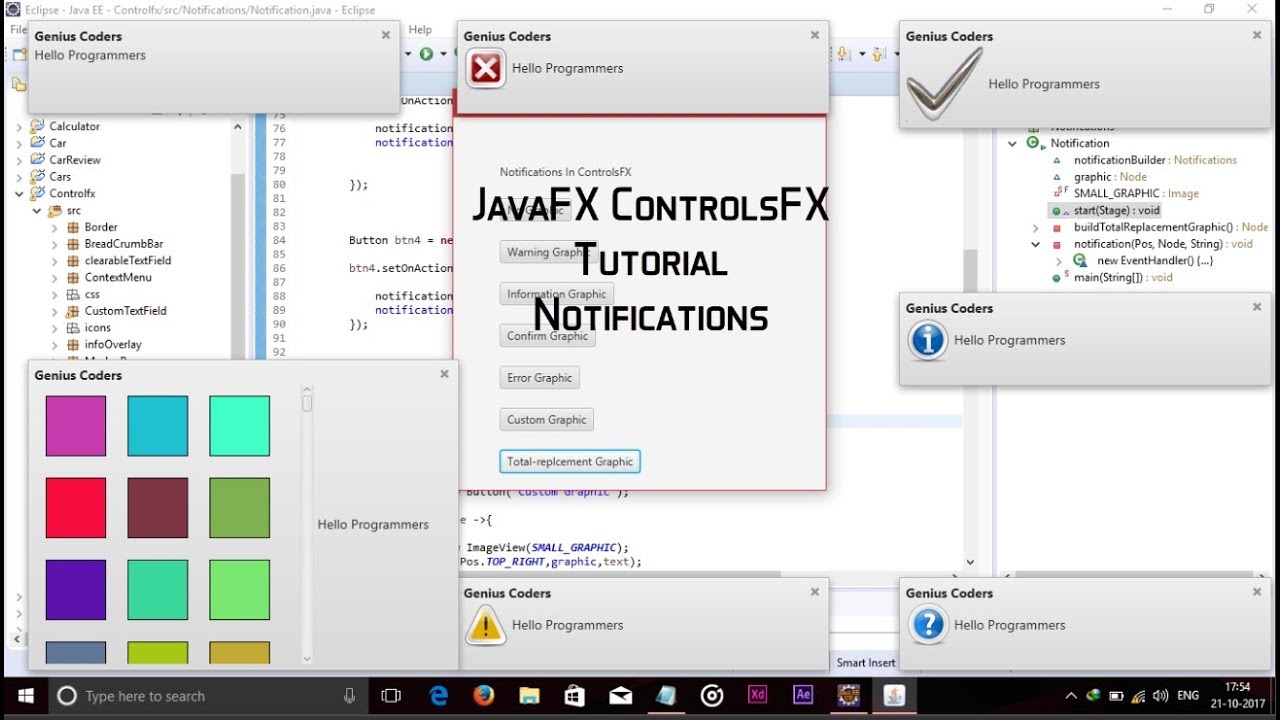Open Adobe XD from the taskbar
Viewport: 1280px width, 720px height.
(x=757, y=696)
